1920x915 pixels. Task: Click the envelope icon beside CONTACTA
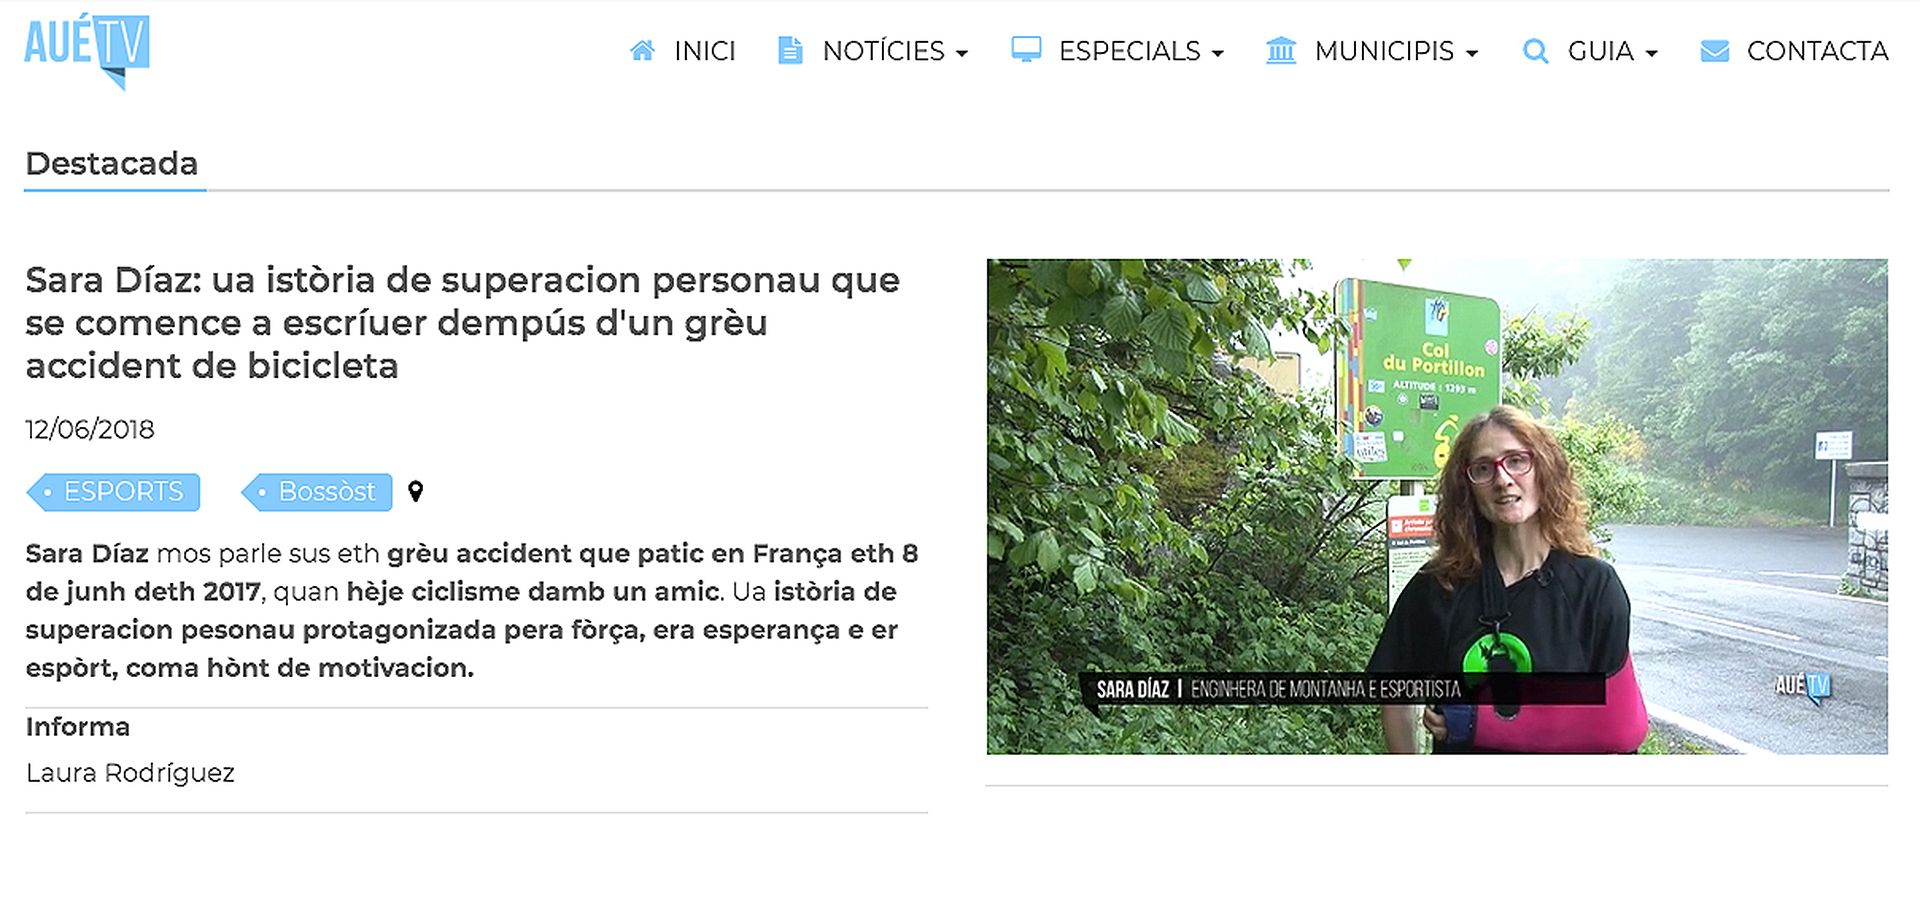tap(1715, 50)
